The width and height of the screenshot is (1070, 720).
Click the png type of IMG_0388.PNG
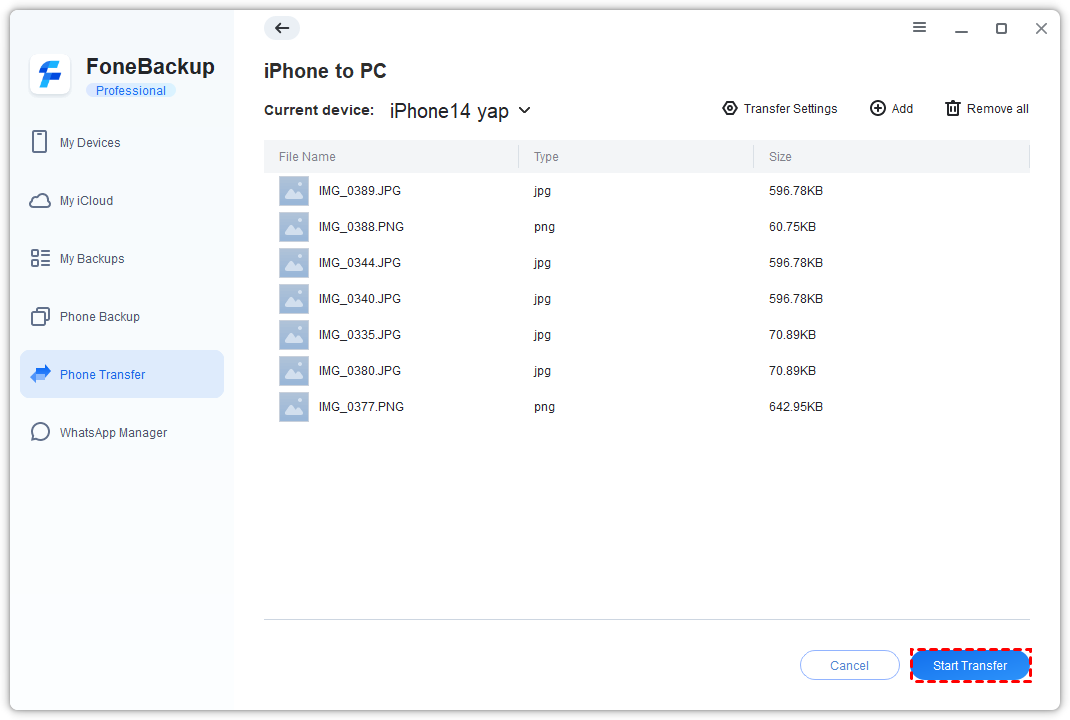pos(544,227)
